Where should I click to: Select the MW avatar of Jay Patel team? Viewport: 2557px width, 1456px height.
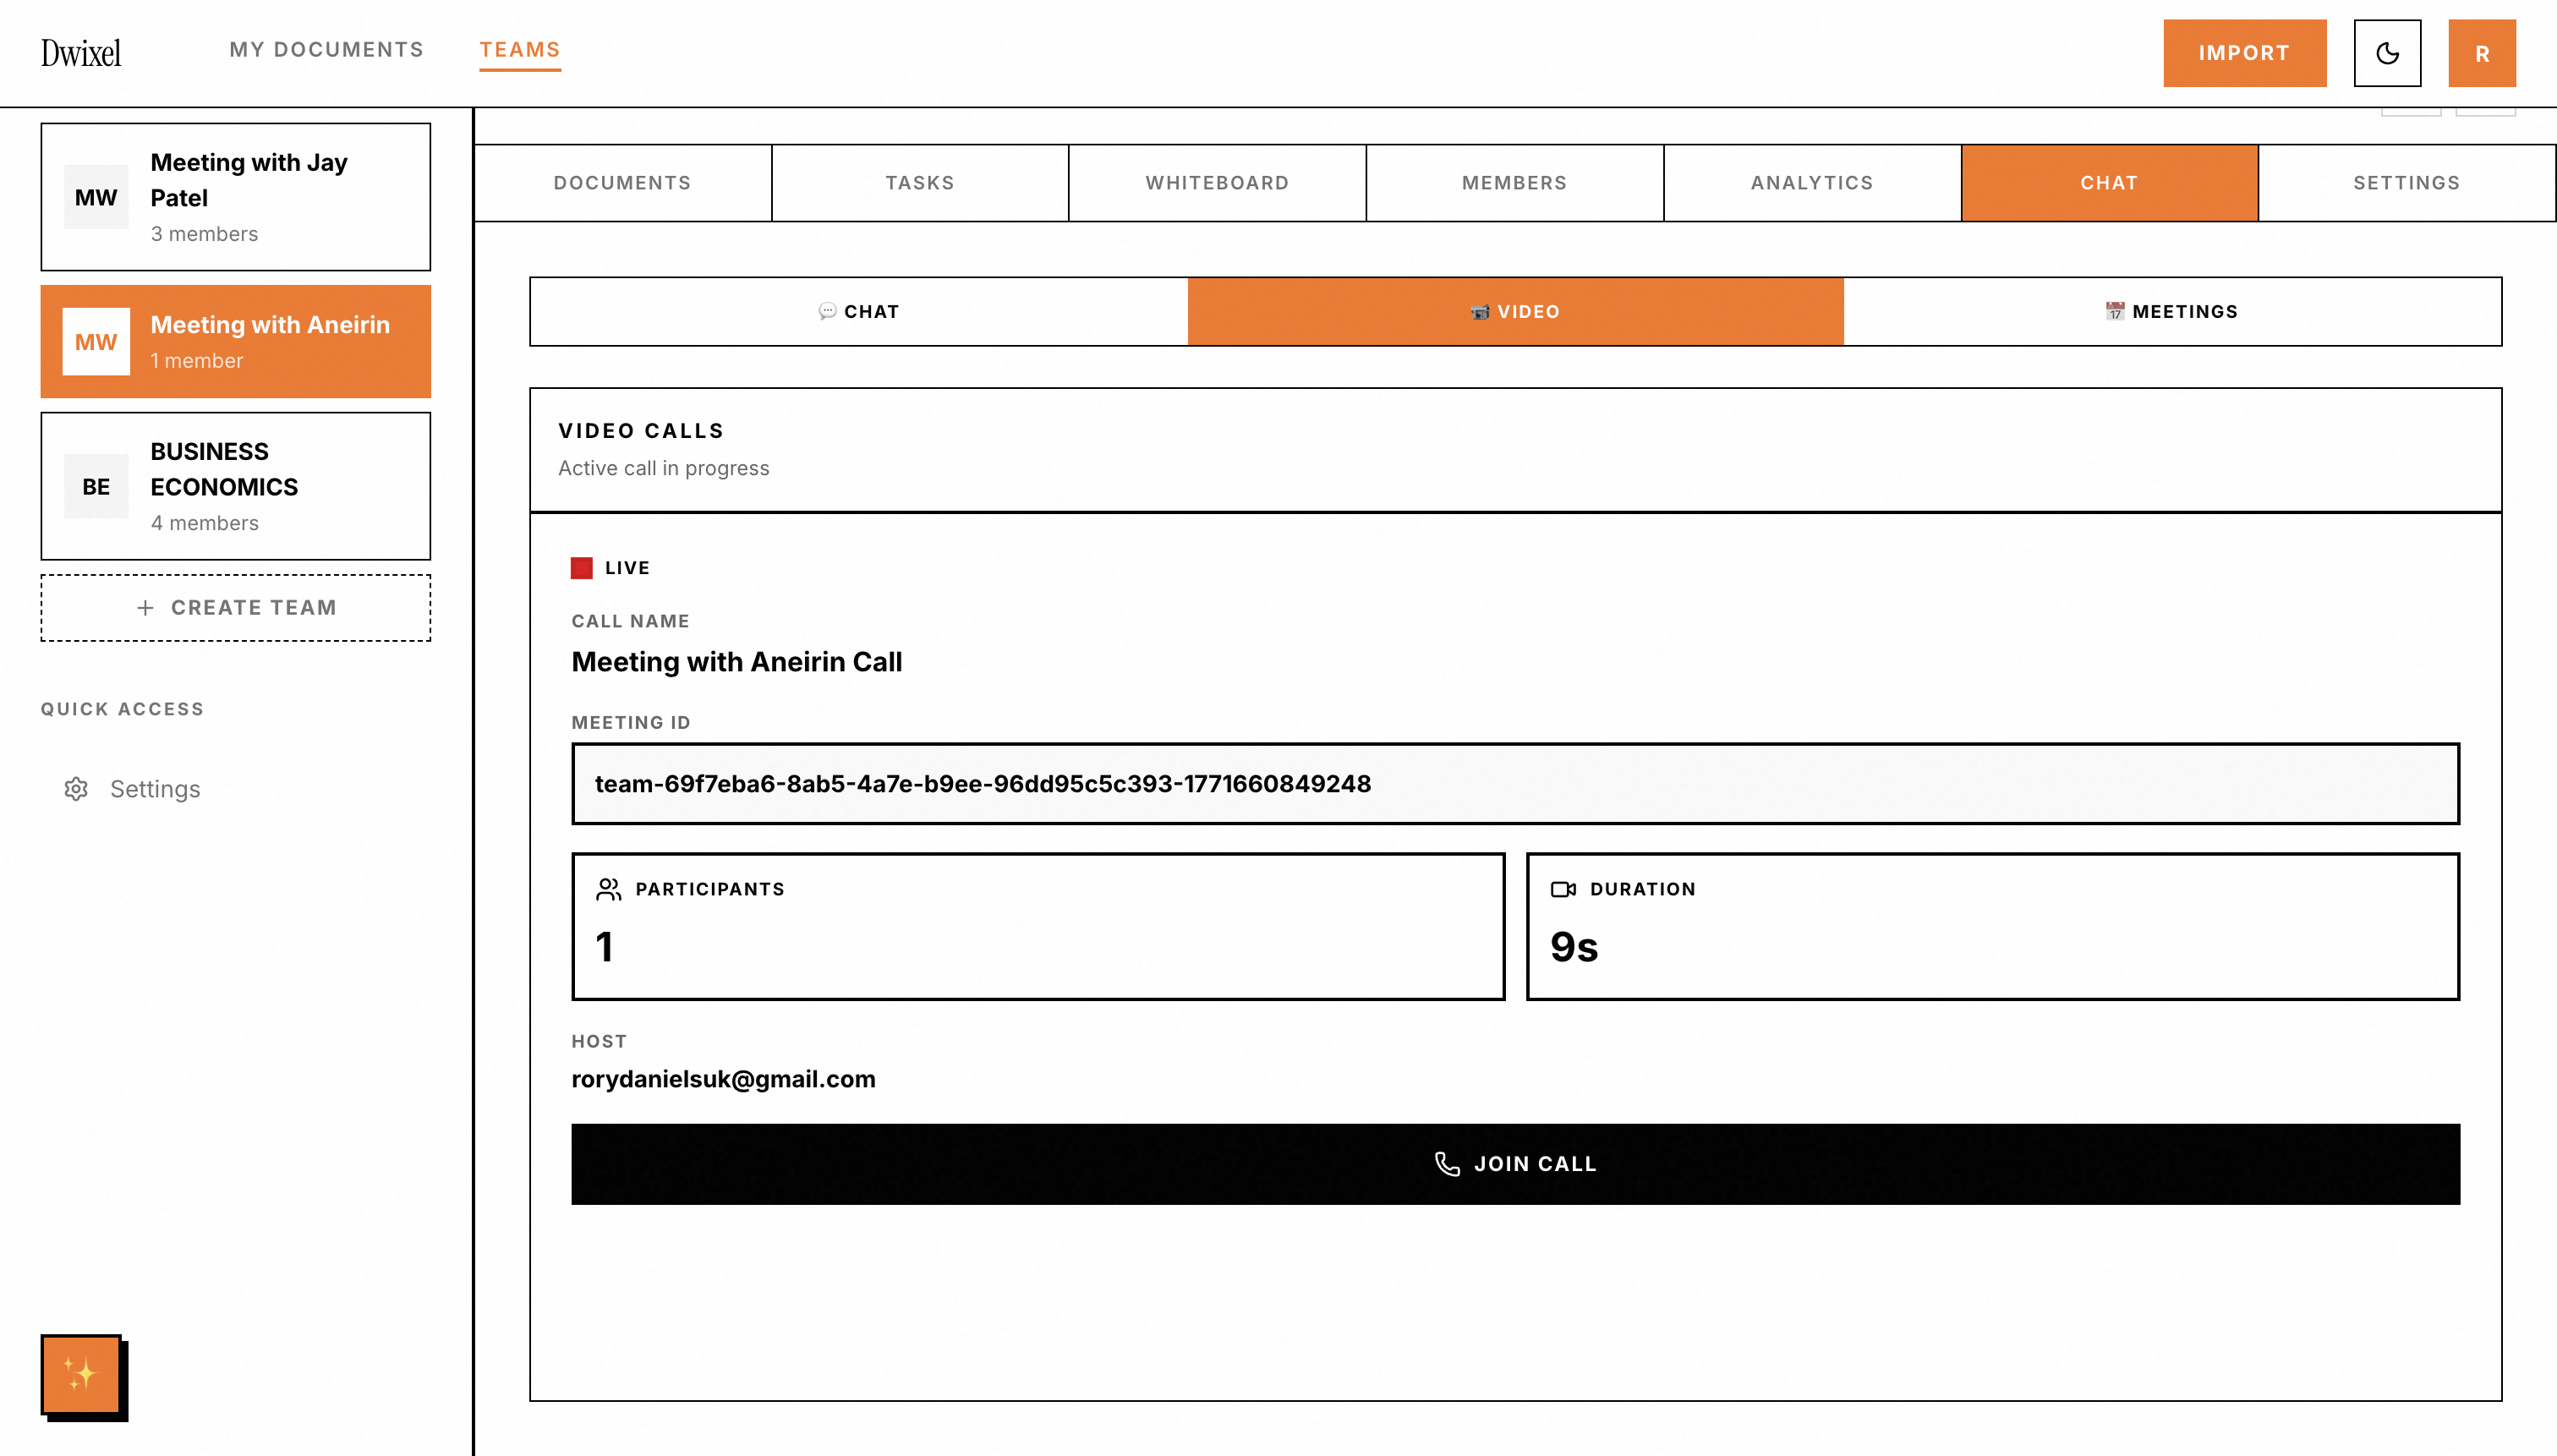pyautogui.click(x=96, y=197)
